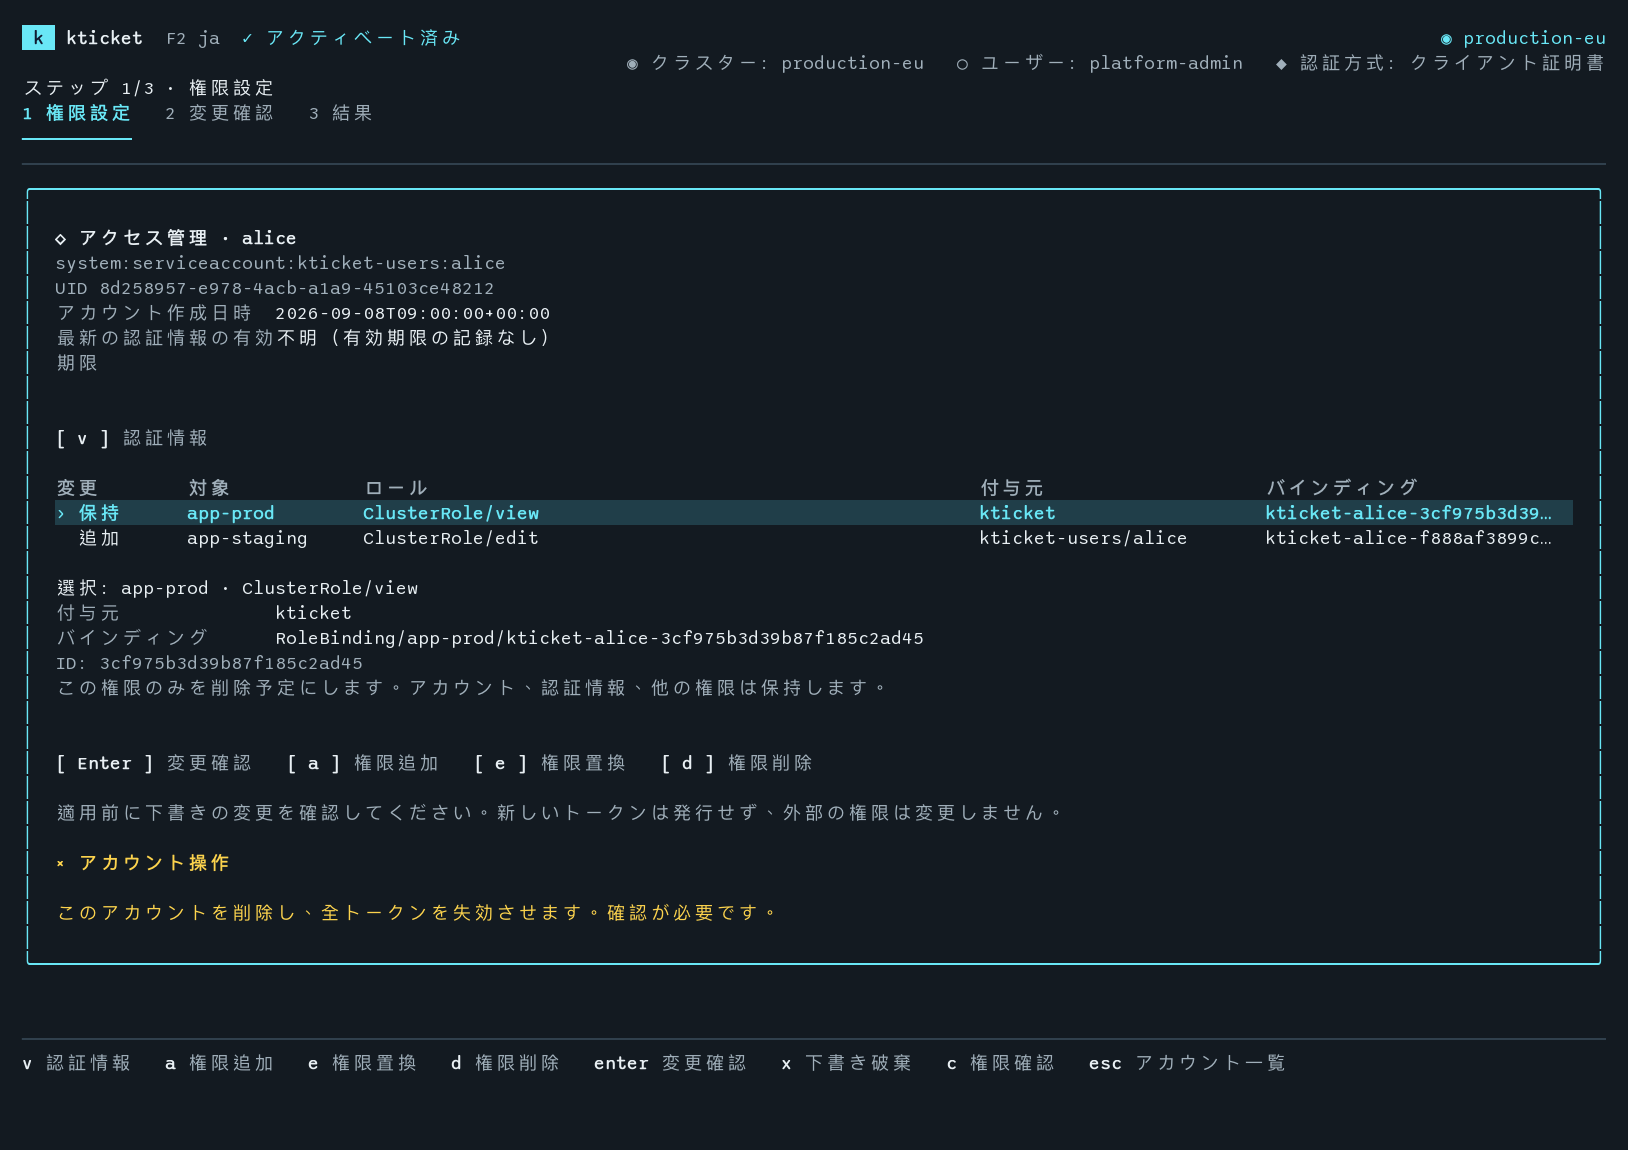
Task: Click the kticket 'k' logo icon
Action: [38, 38]
